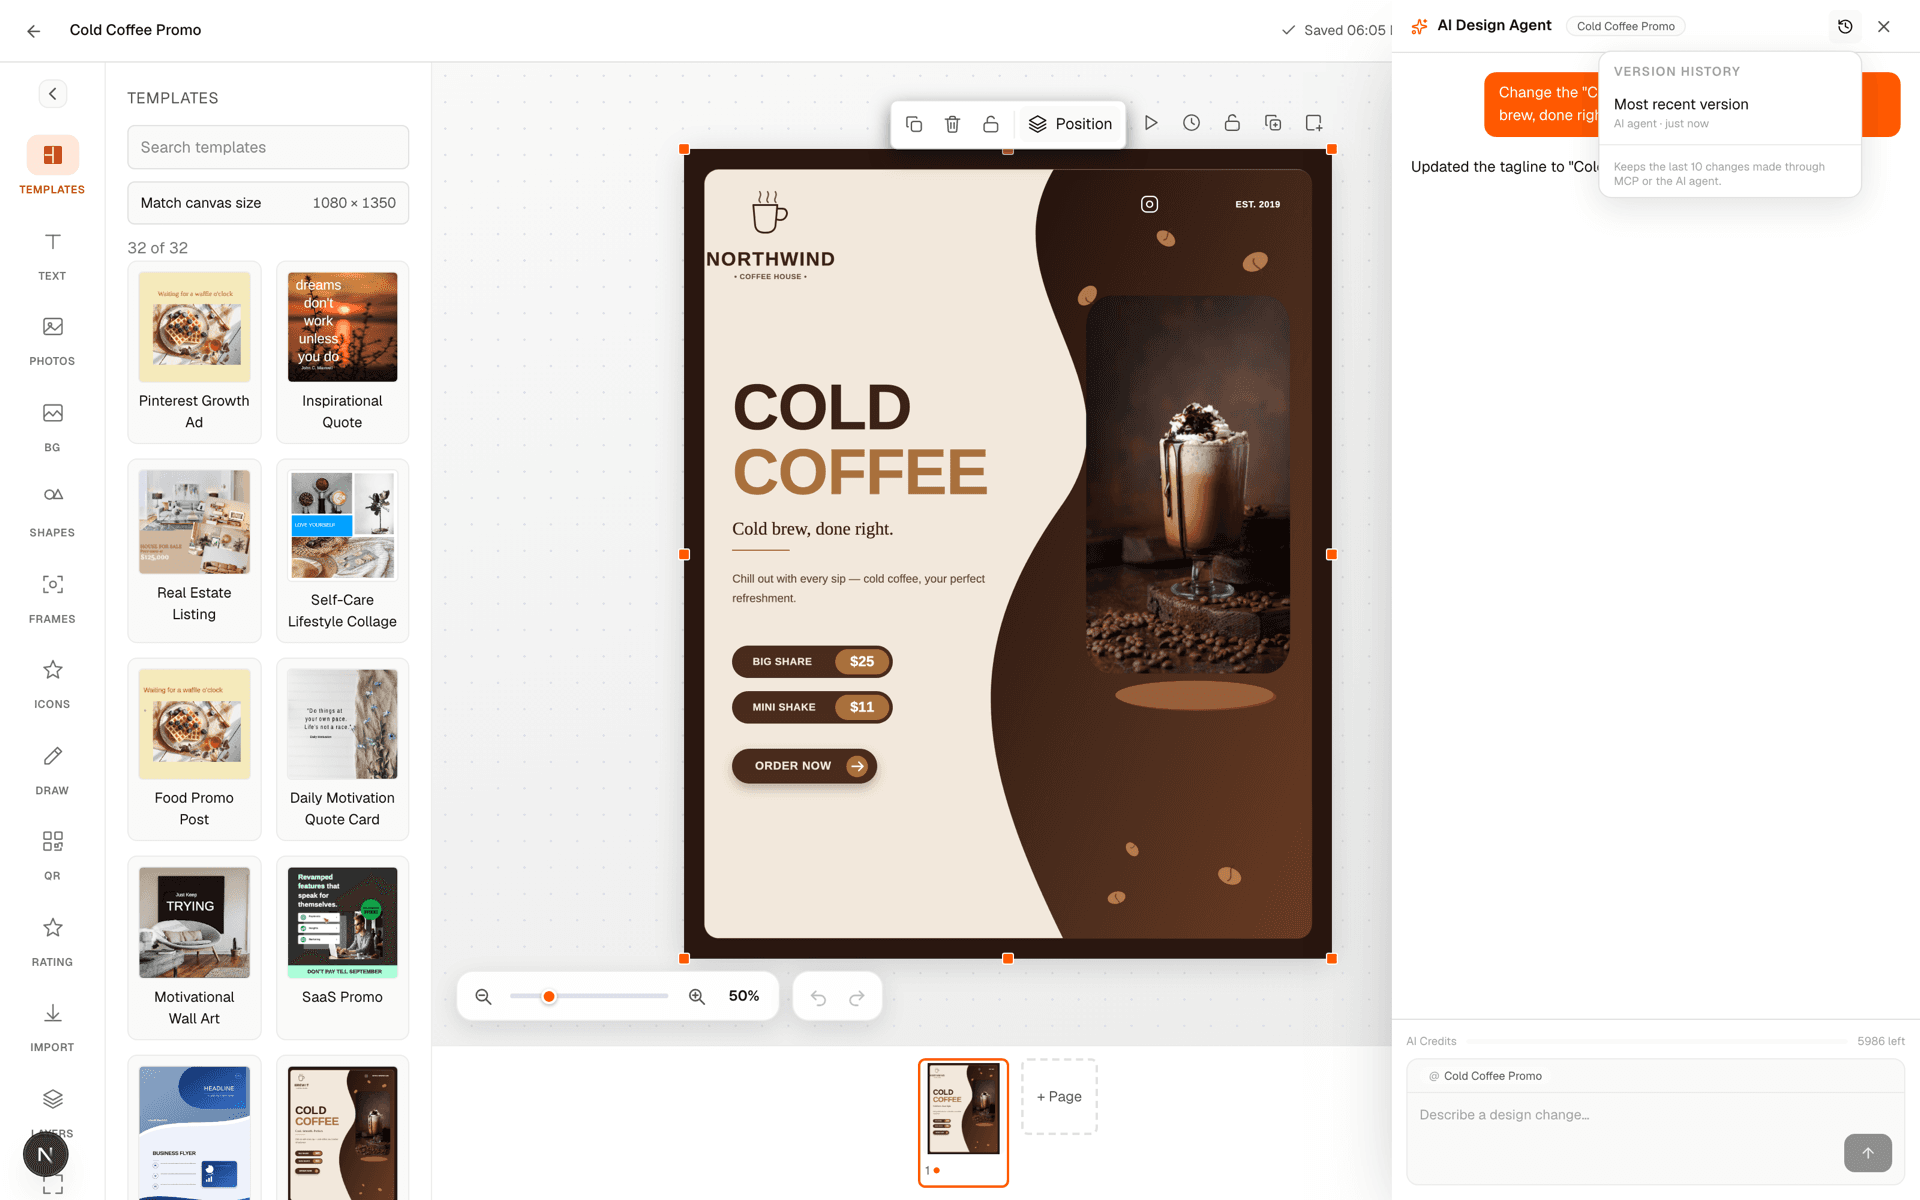Viewport: 1920px width, 1200px height.
Task: Open the QR code tool
Action: point(52,855)
